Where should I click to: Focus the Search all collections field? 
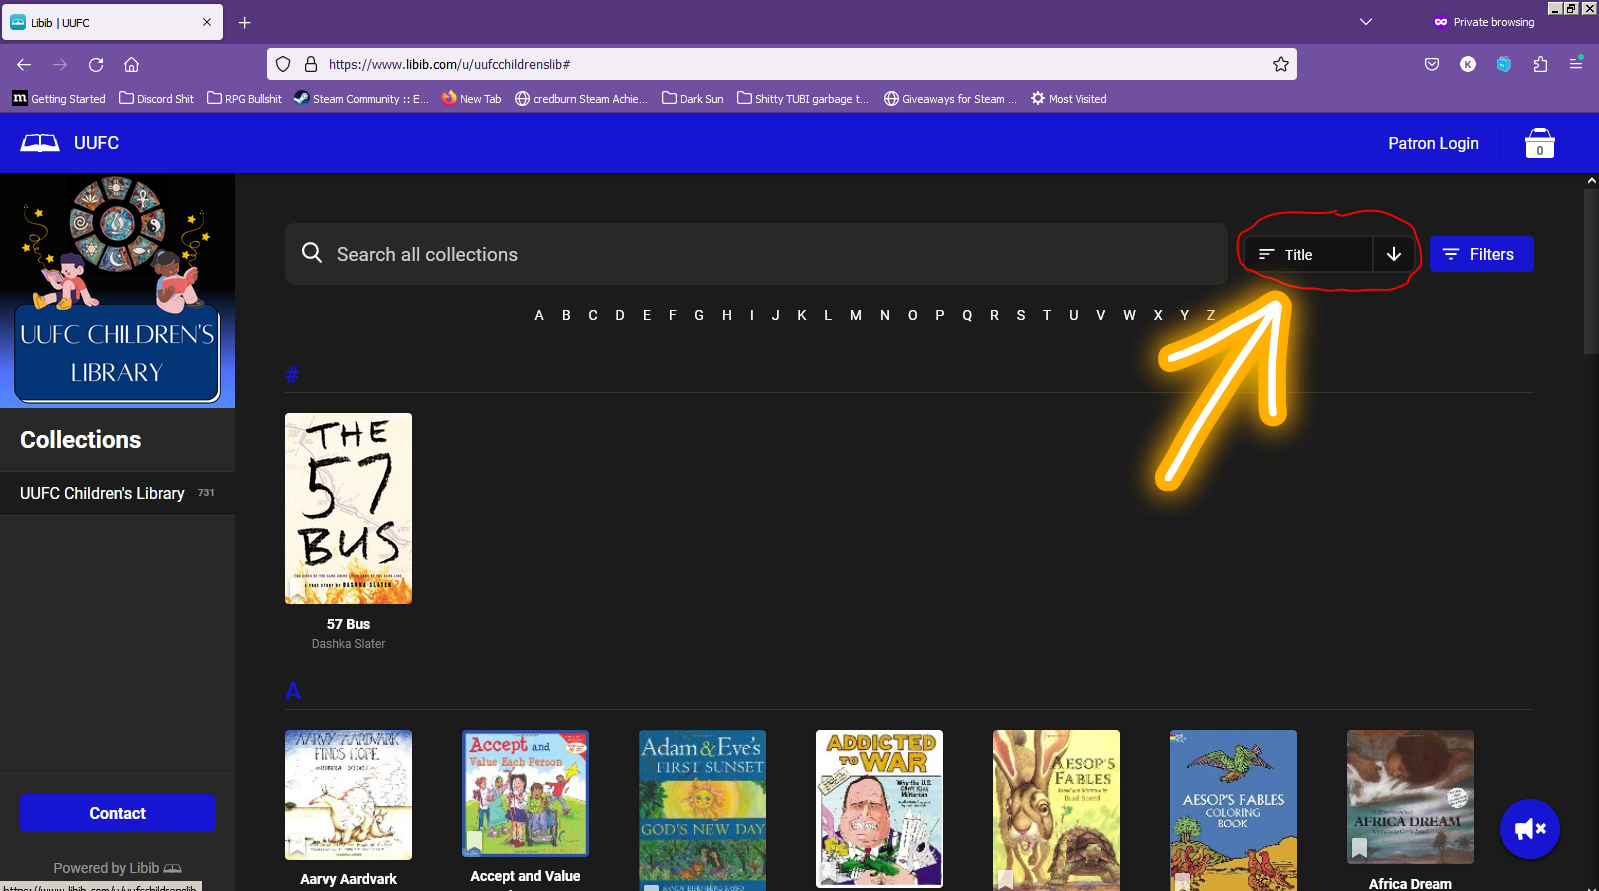point(756,254)
